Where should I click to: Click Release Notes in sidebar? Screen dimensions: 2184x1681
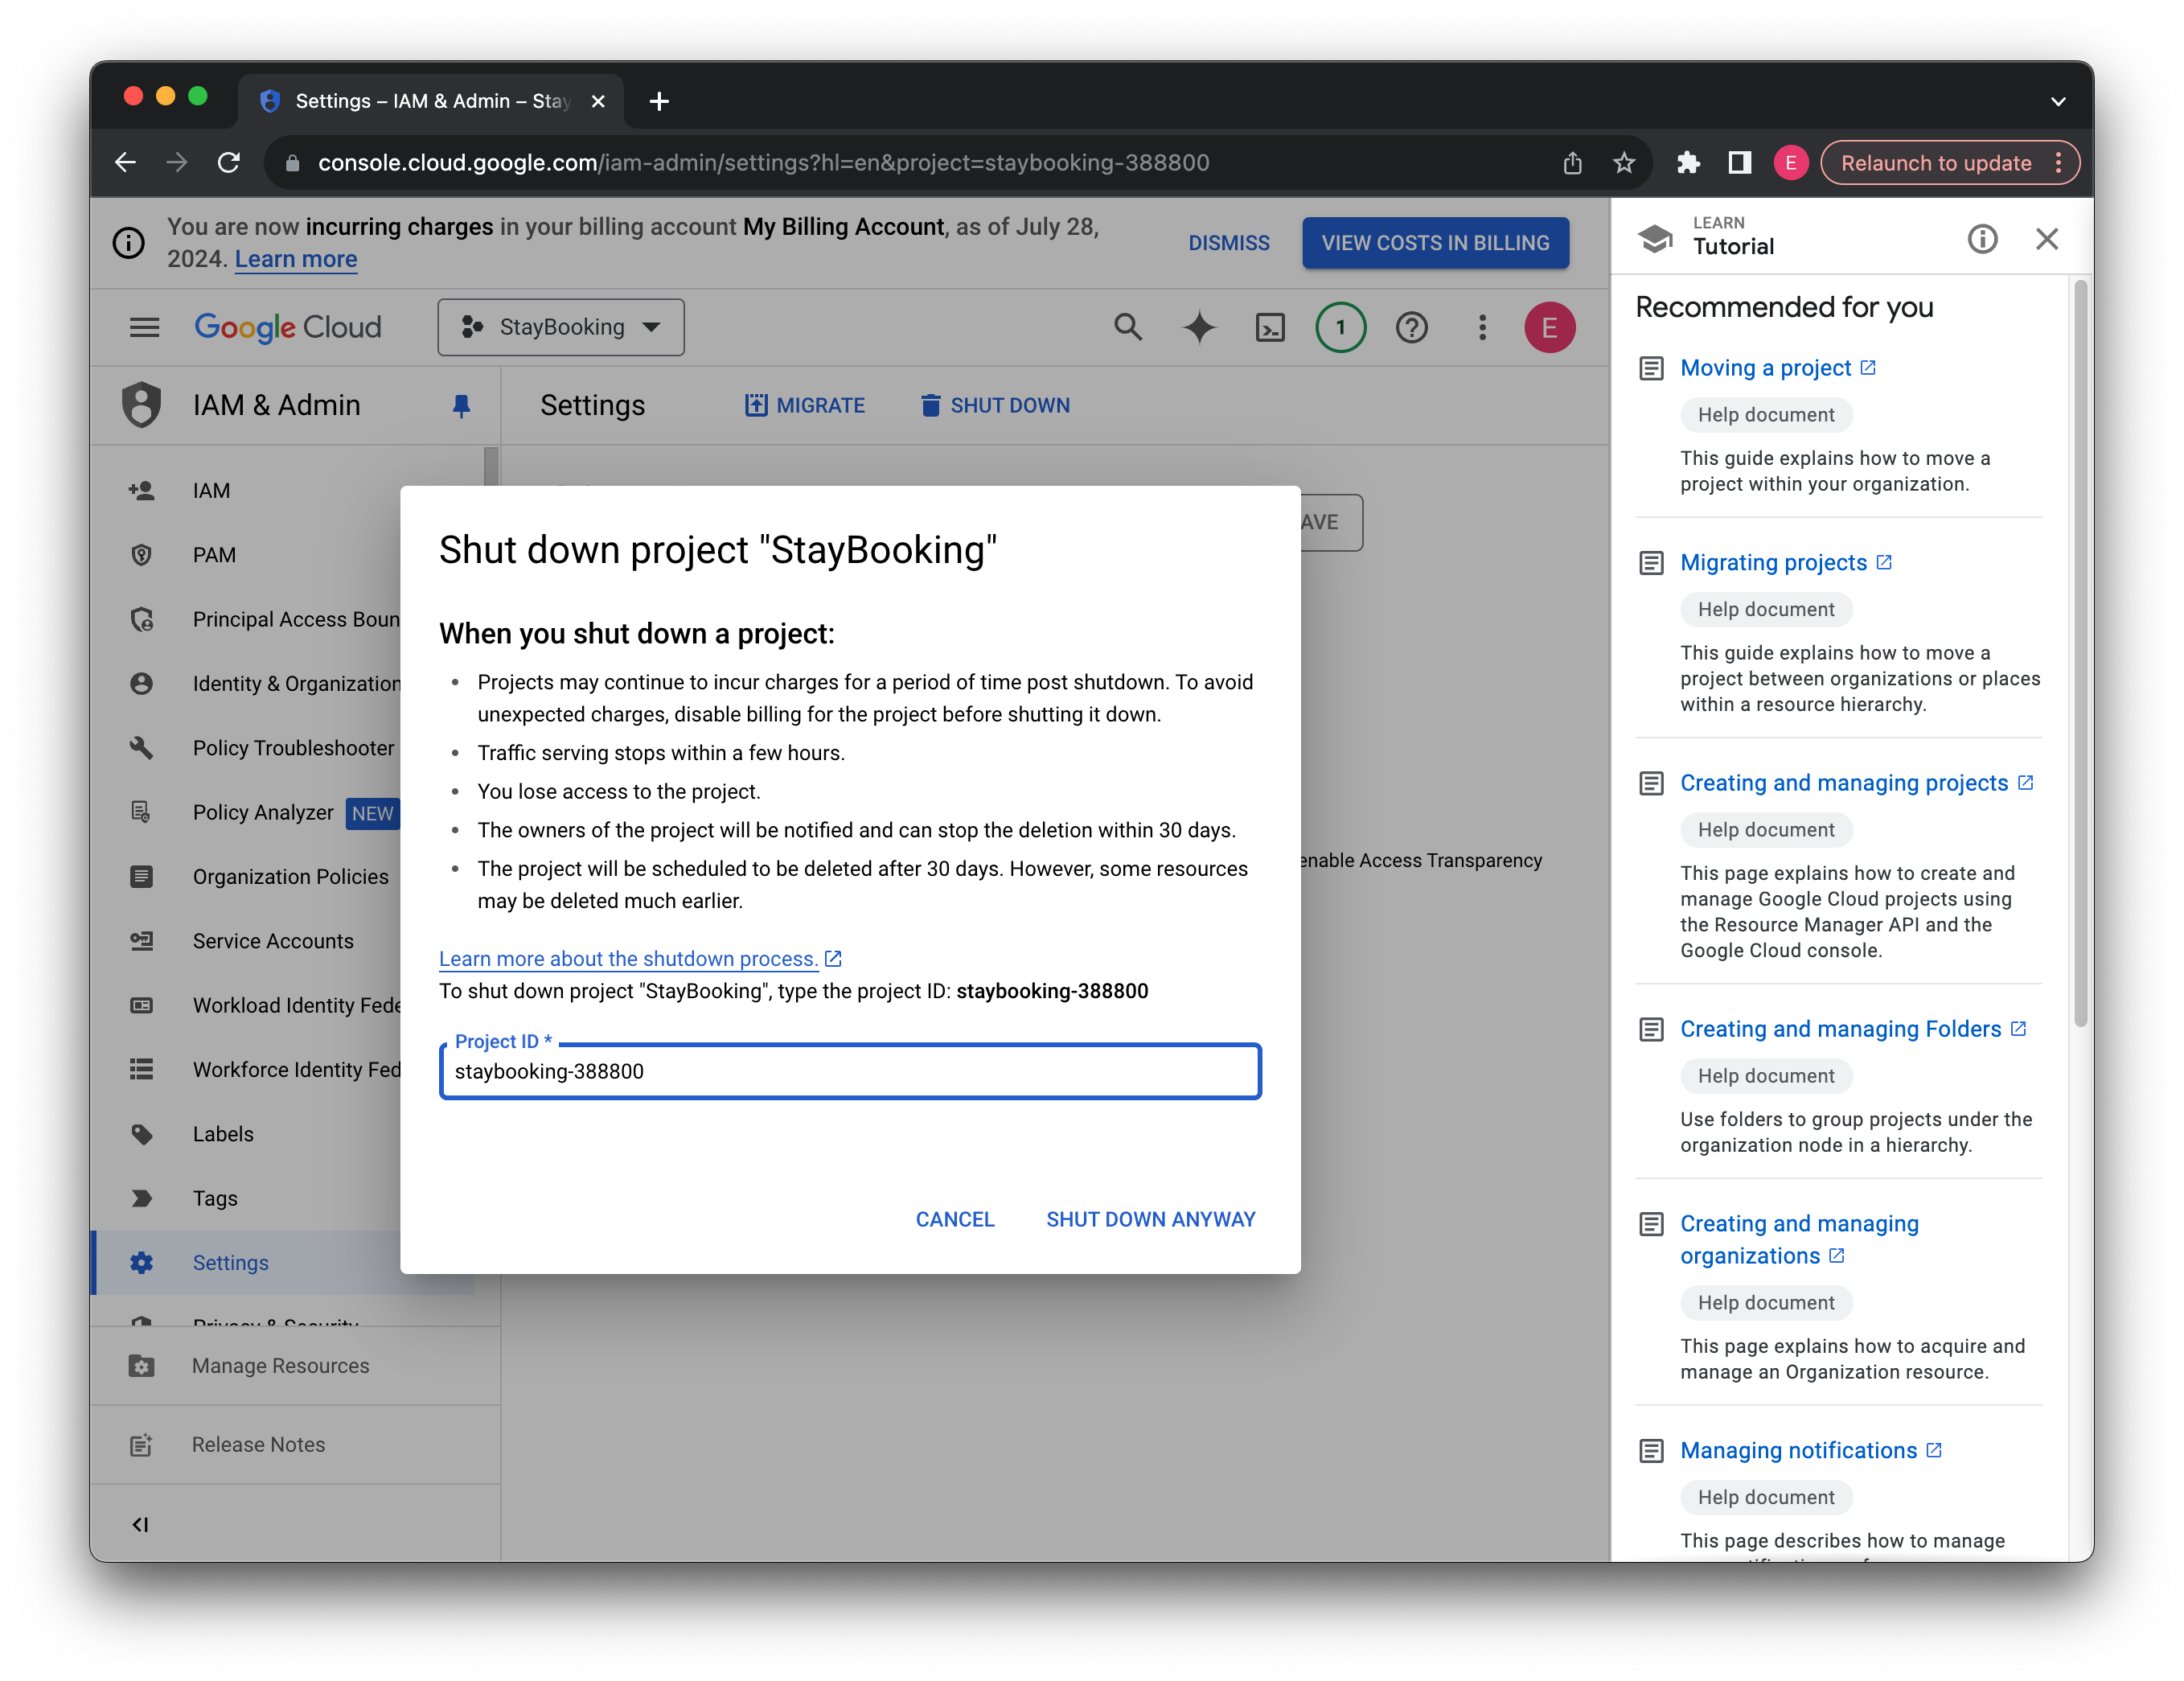[258, 1444]
